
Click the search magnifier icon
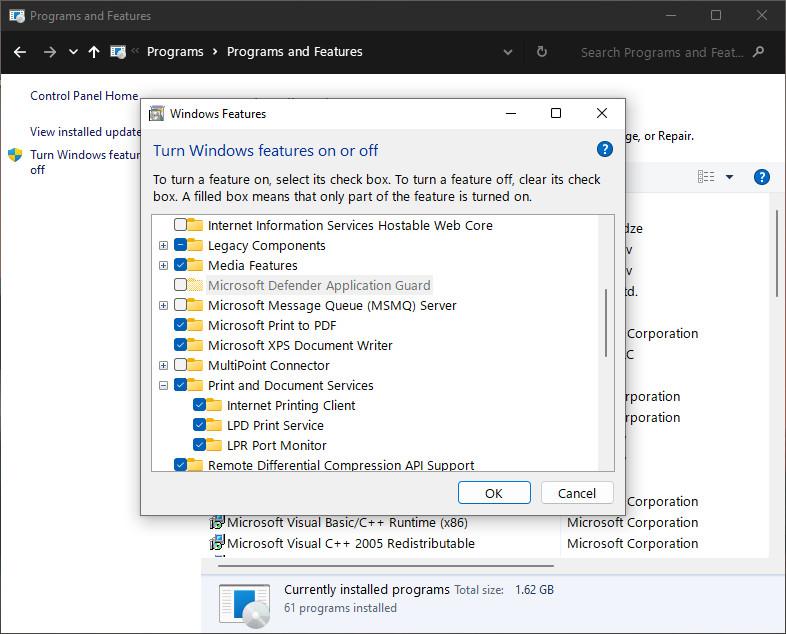758,52
